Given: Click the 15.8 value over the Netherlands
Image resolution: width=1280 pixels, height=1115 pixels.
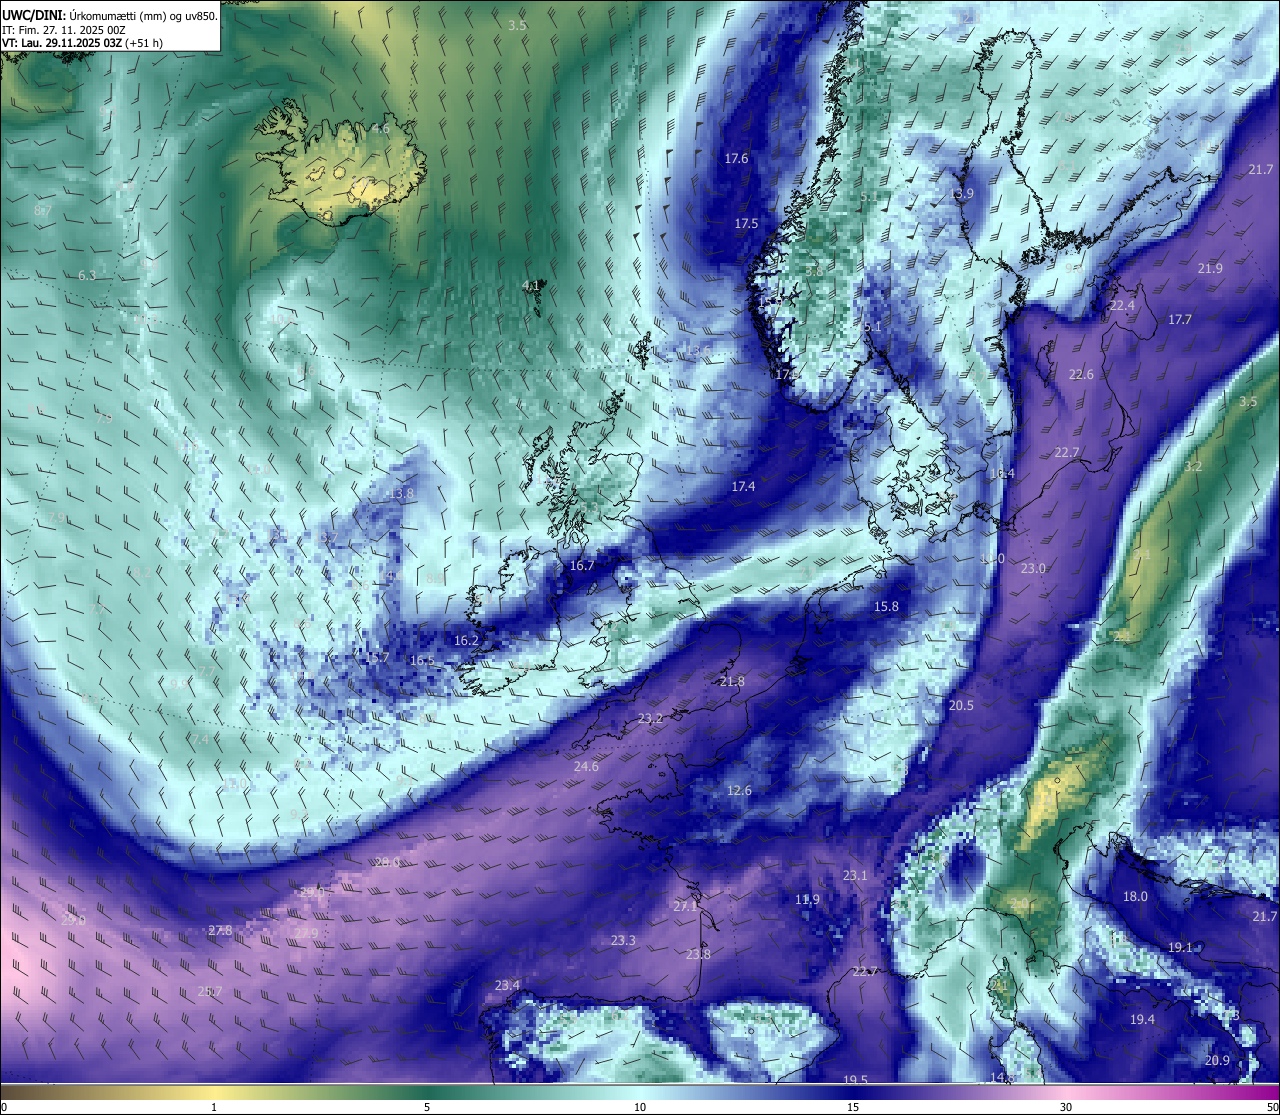Looking at the screenshot, I should coord(886,606).
